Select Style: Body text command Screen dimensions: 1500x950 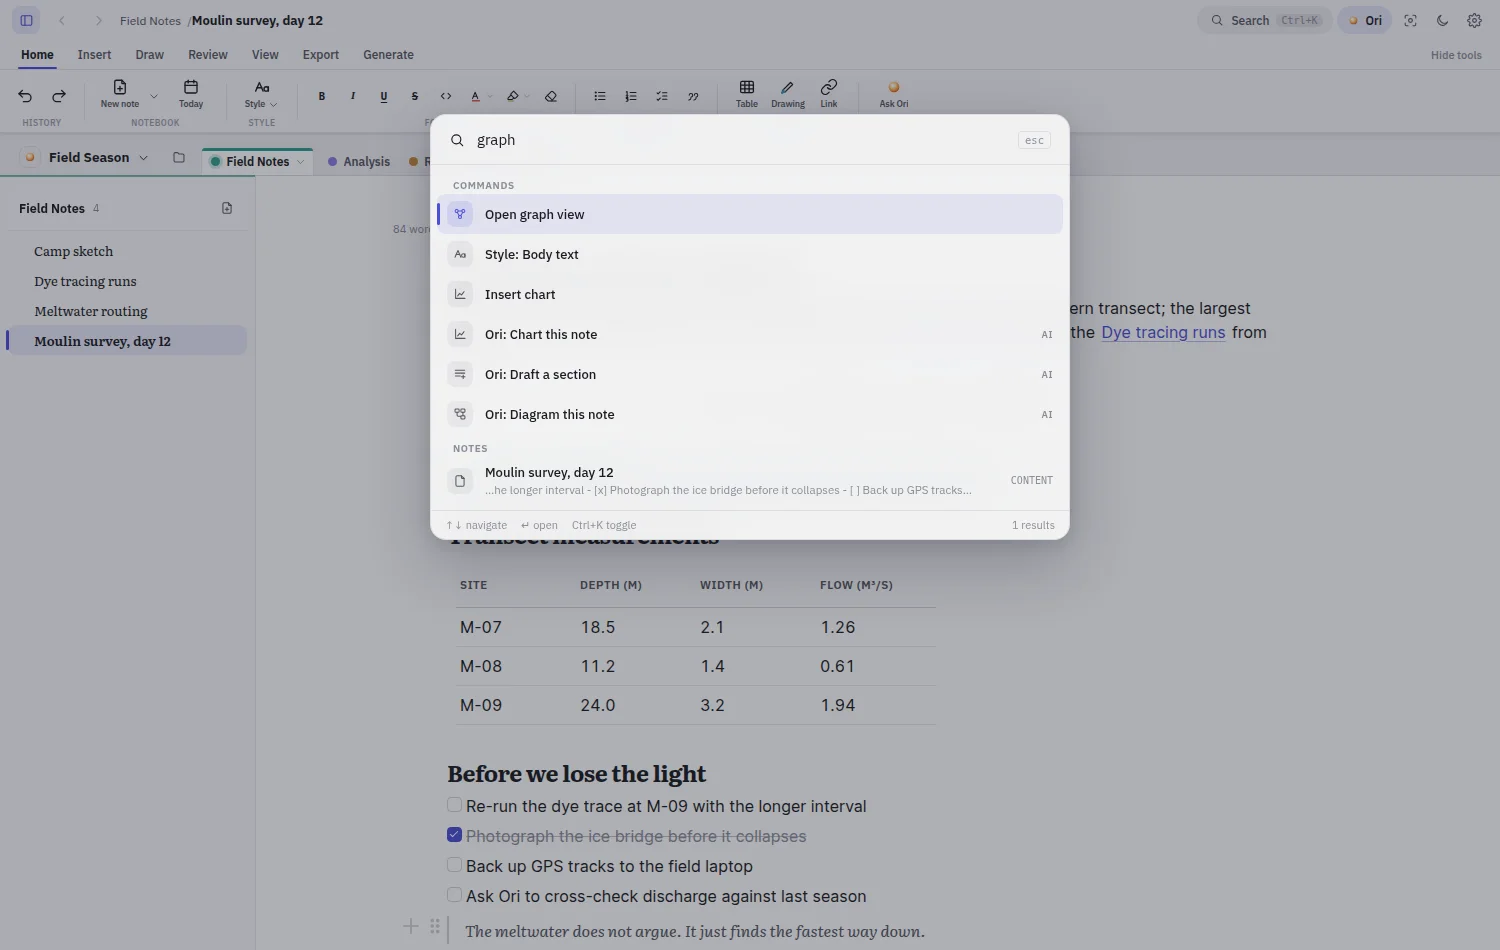750,254
